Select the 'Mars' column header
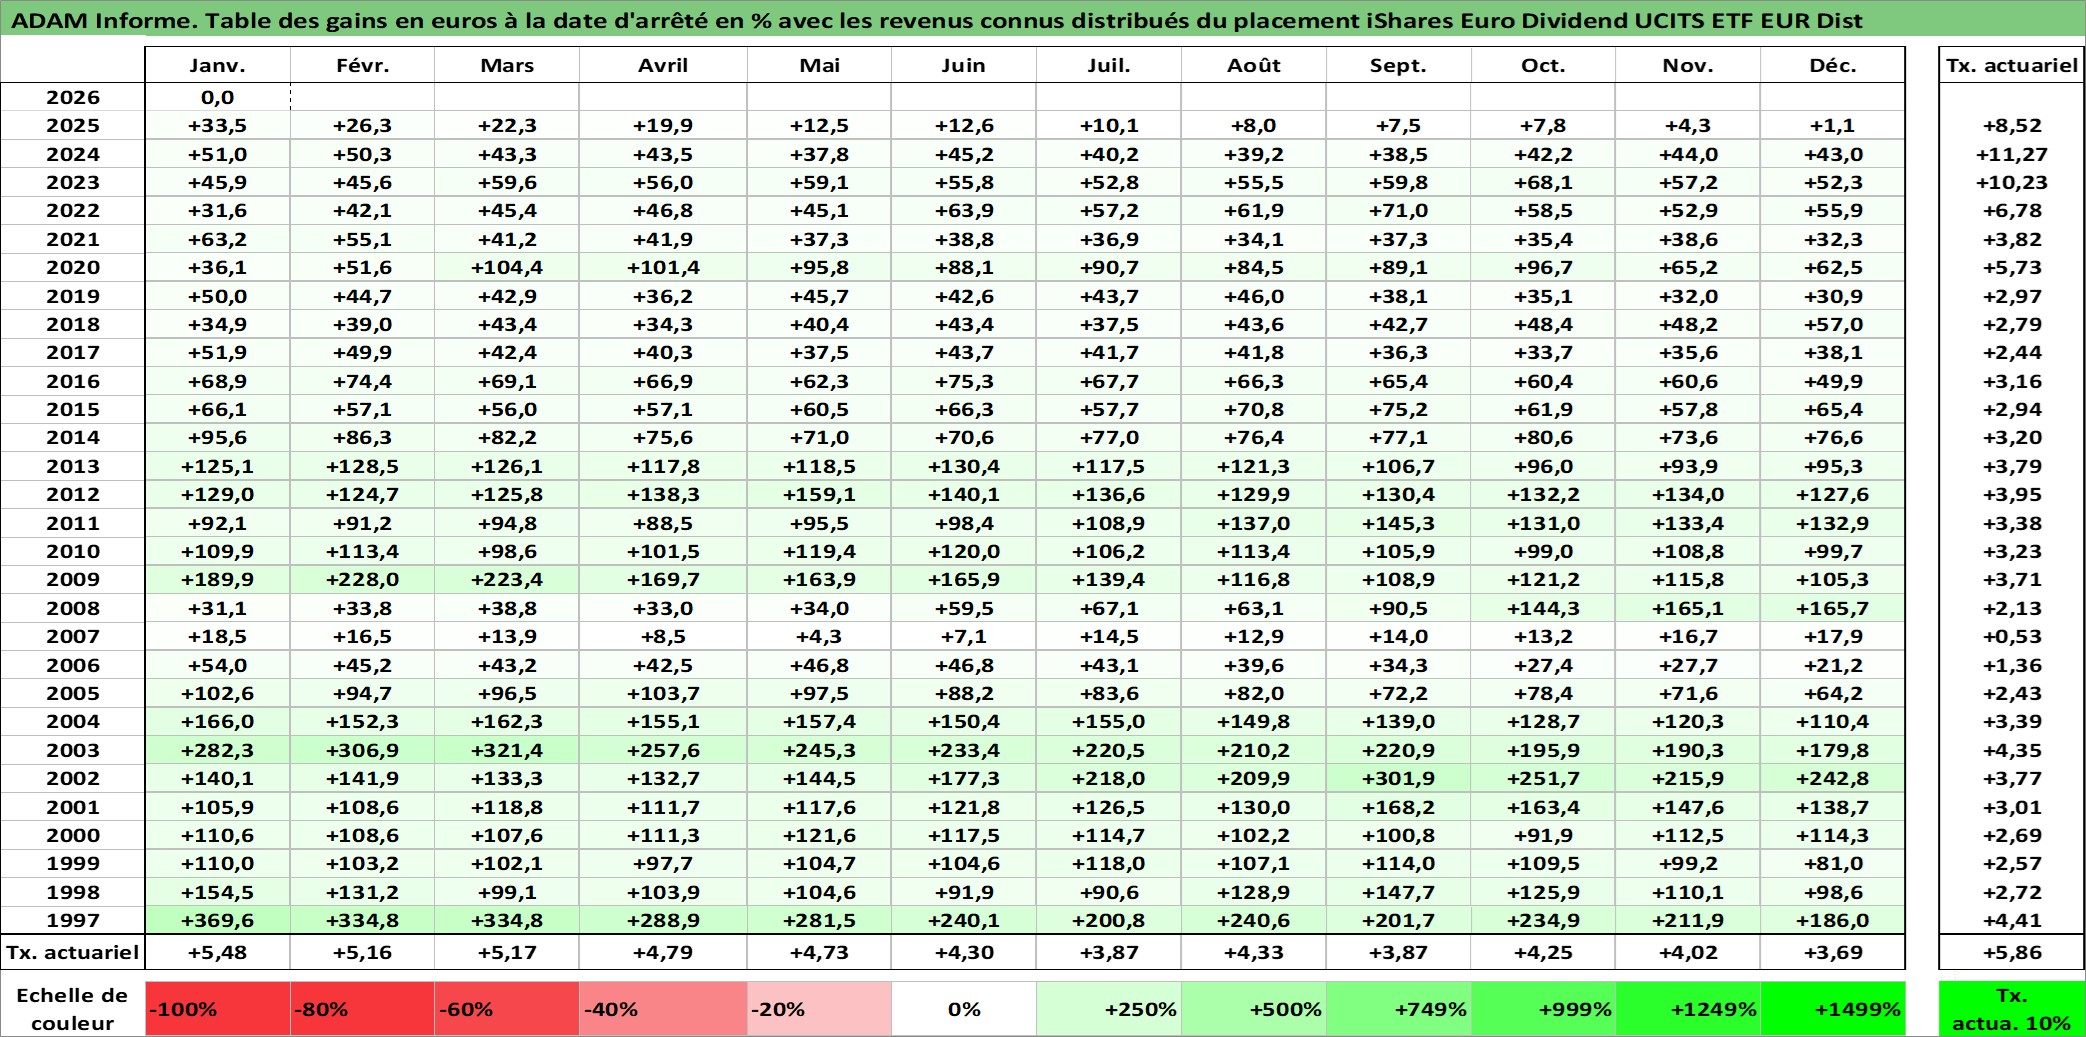Image resolution: width=2086 pixels, height=1037 pixels. 507,65
